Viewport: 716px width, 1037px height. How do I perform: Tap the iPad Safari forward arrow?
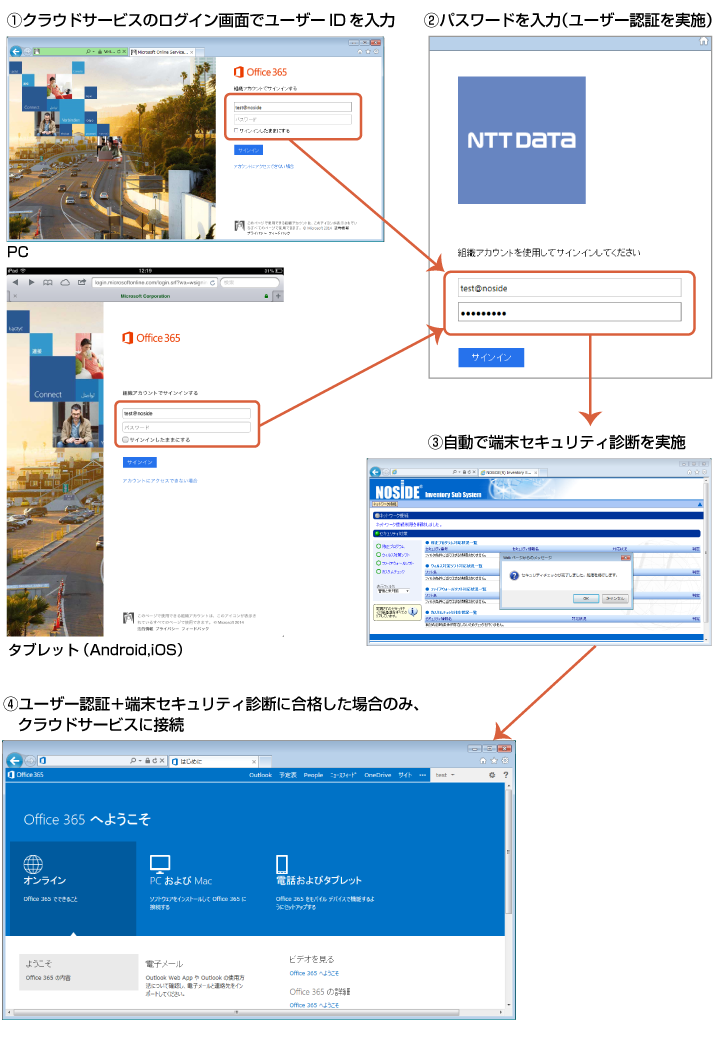coord(31,282)
